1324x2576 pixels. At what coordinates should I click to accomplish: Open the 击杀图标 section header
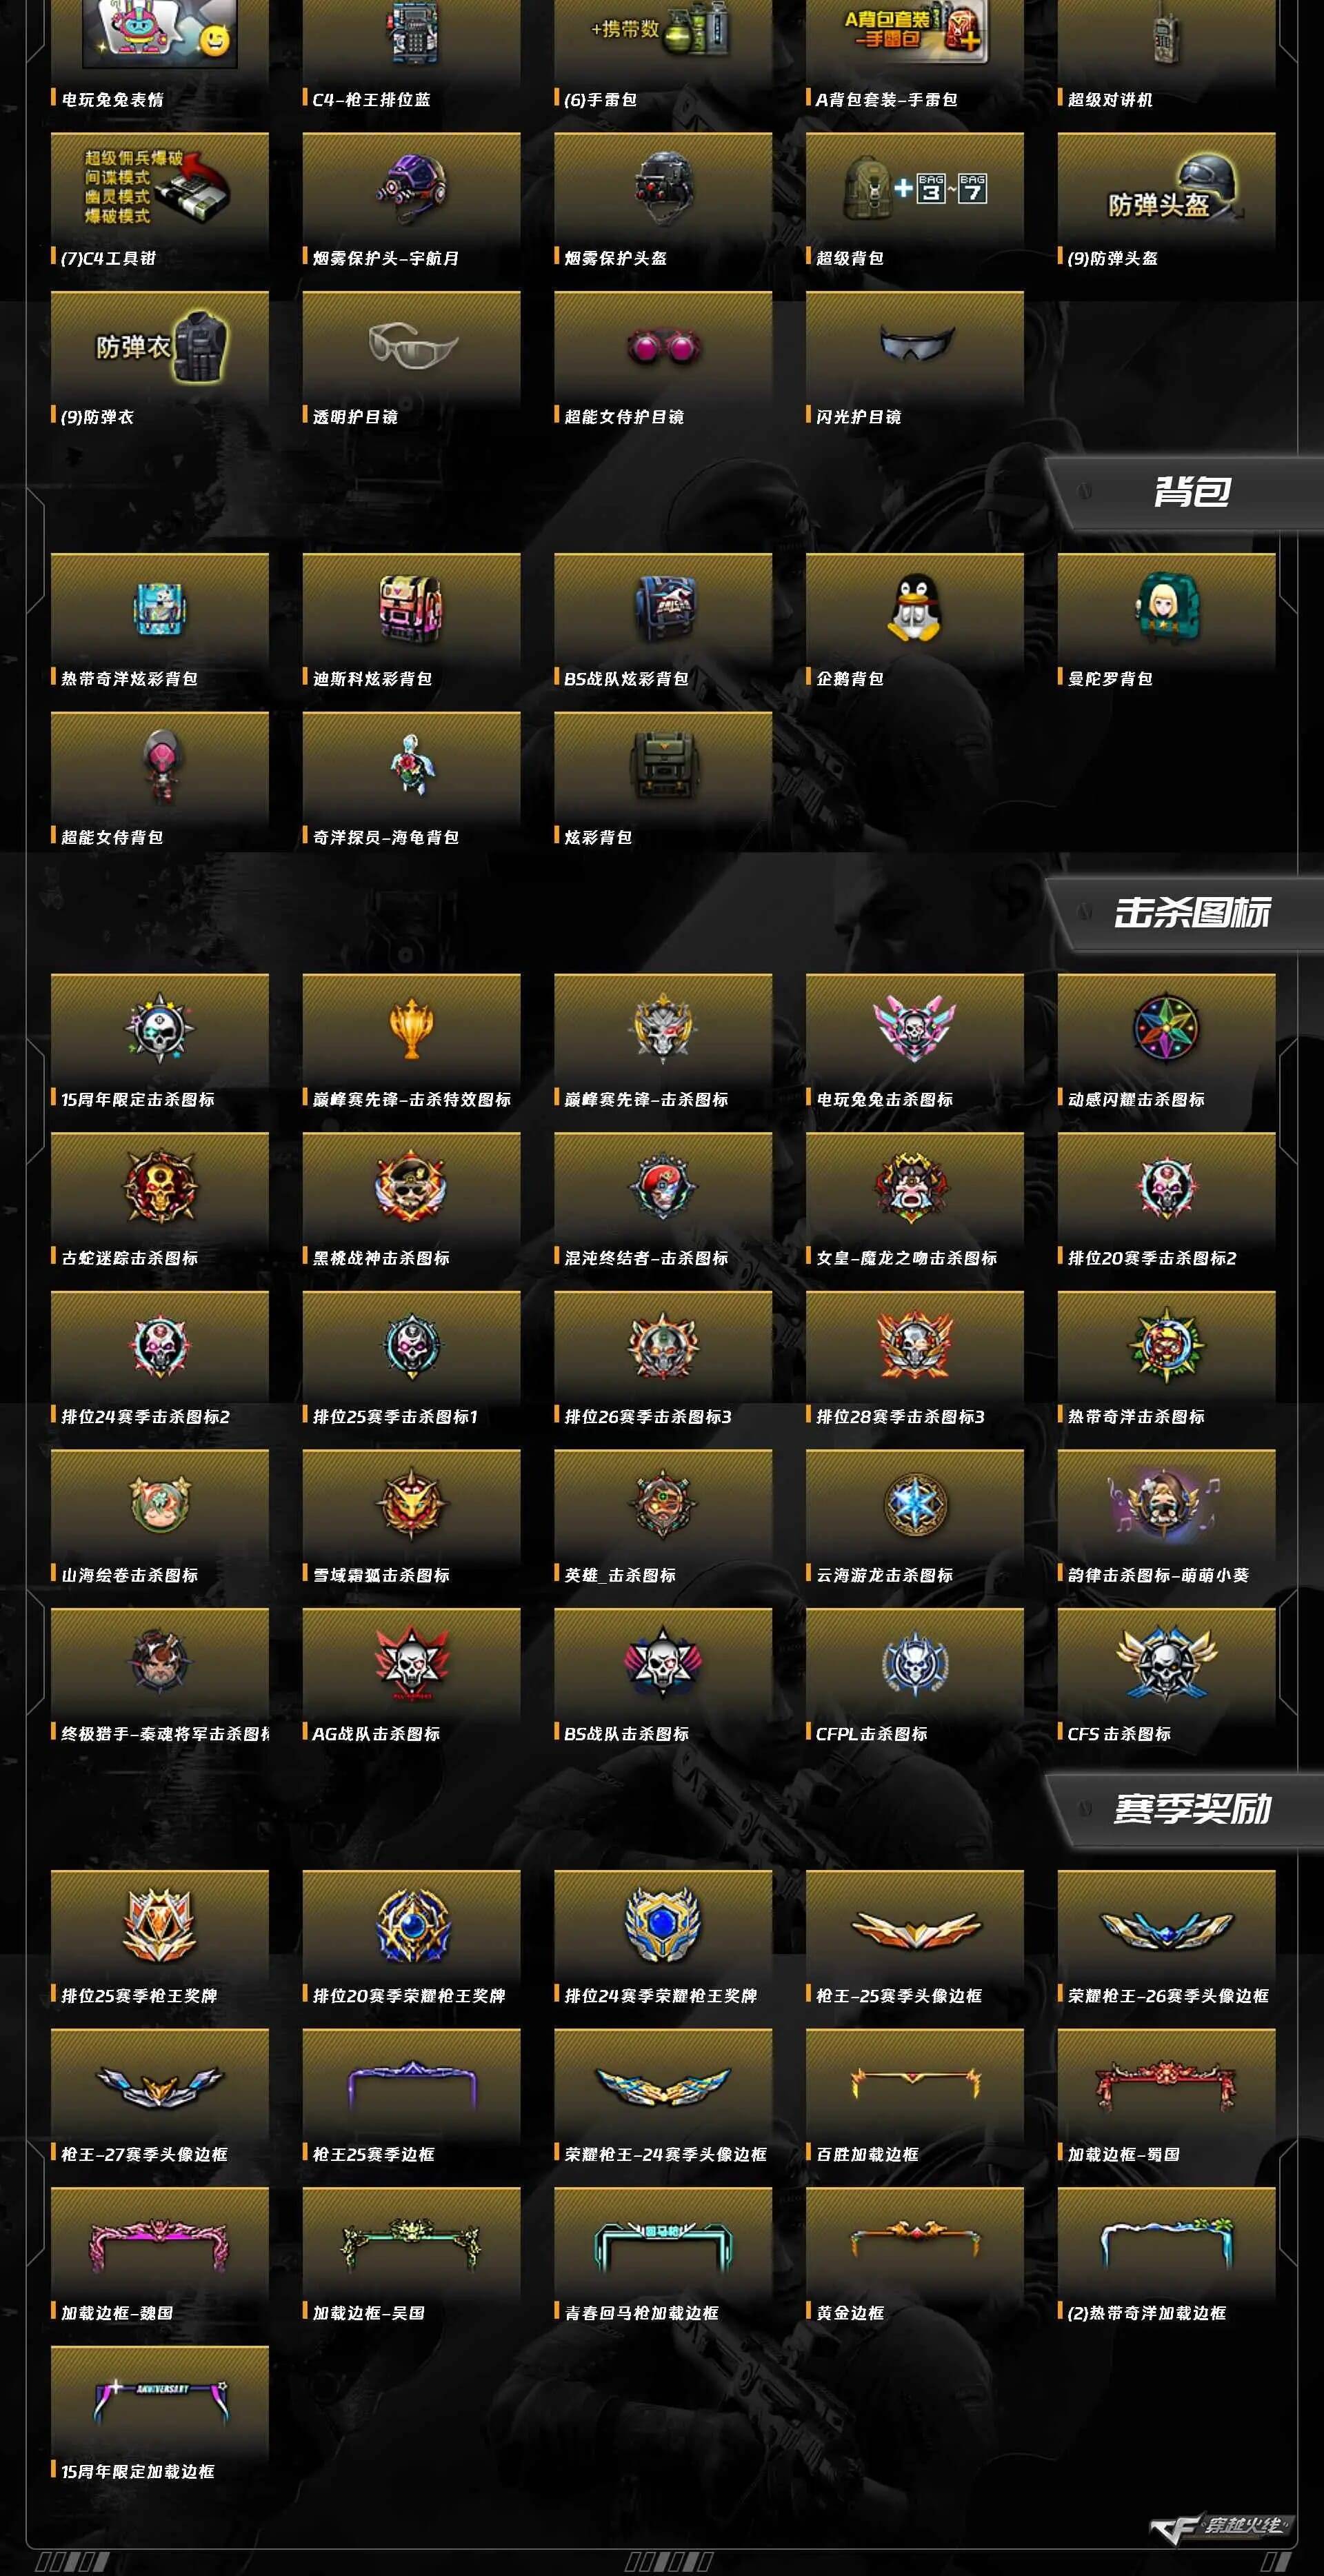(x=1191, y=913)
